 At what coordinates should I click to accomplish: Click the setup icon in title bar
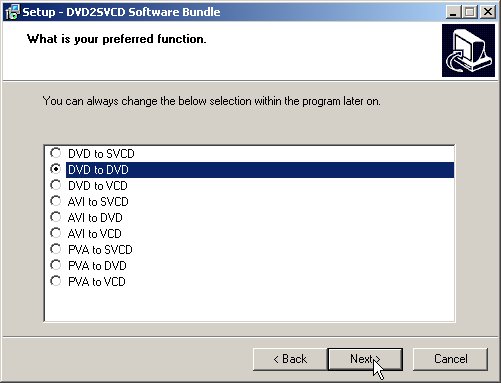12,12
